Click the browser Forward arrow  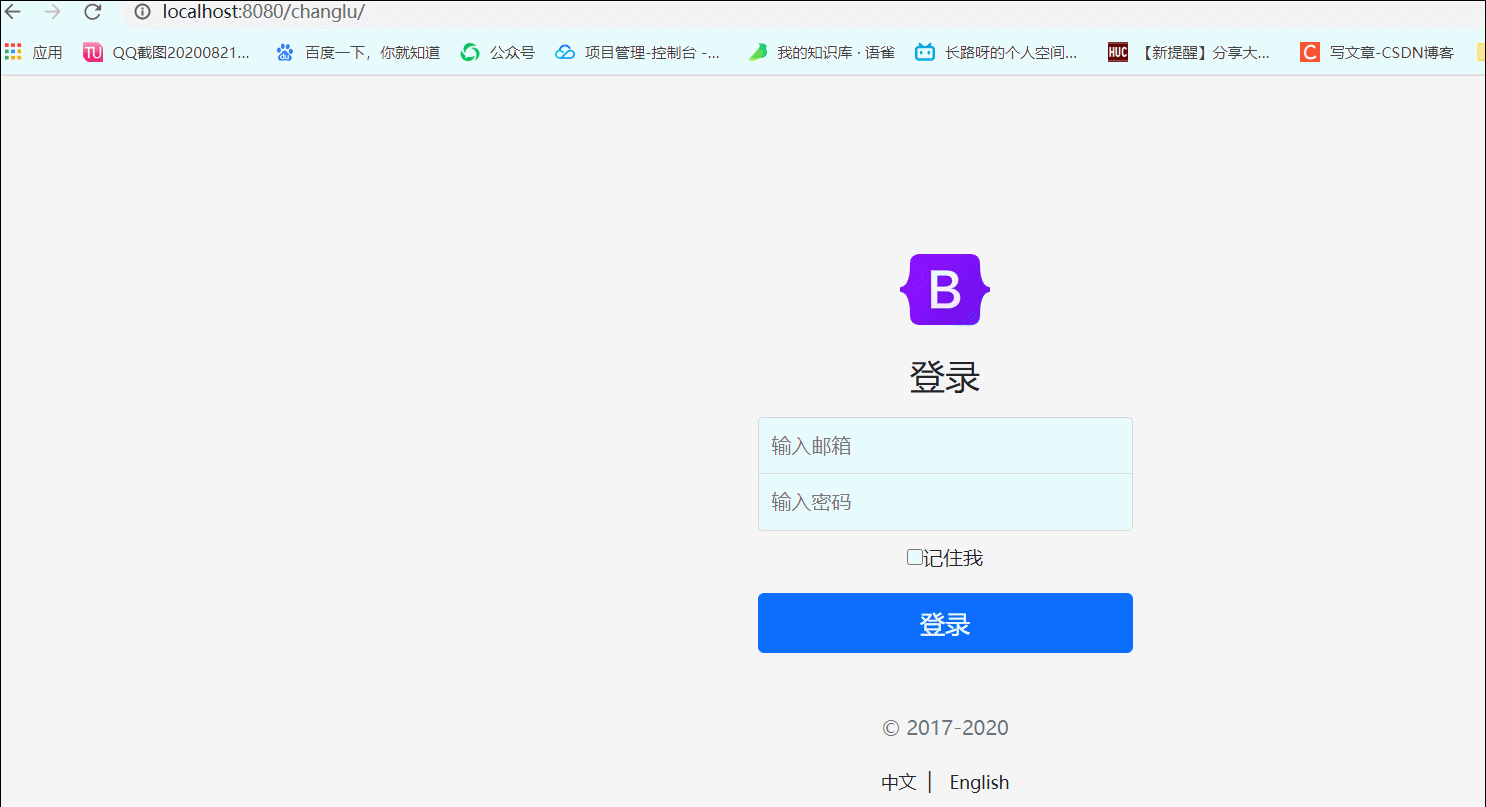tap(53, 12)
